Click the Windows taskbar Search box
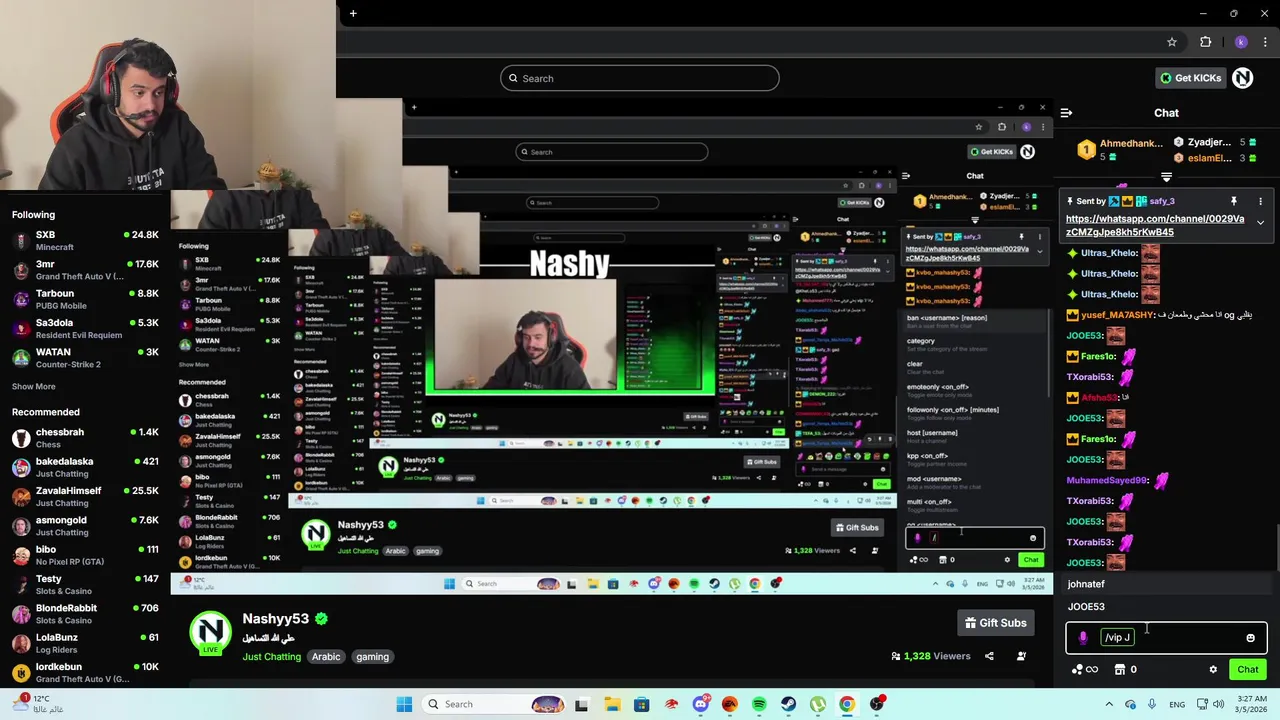The height and width of the screenshot is (720, 1280). coord(492,704)
